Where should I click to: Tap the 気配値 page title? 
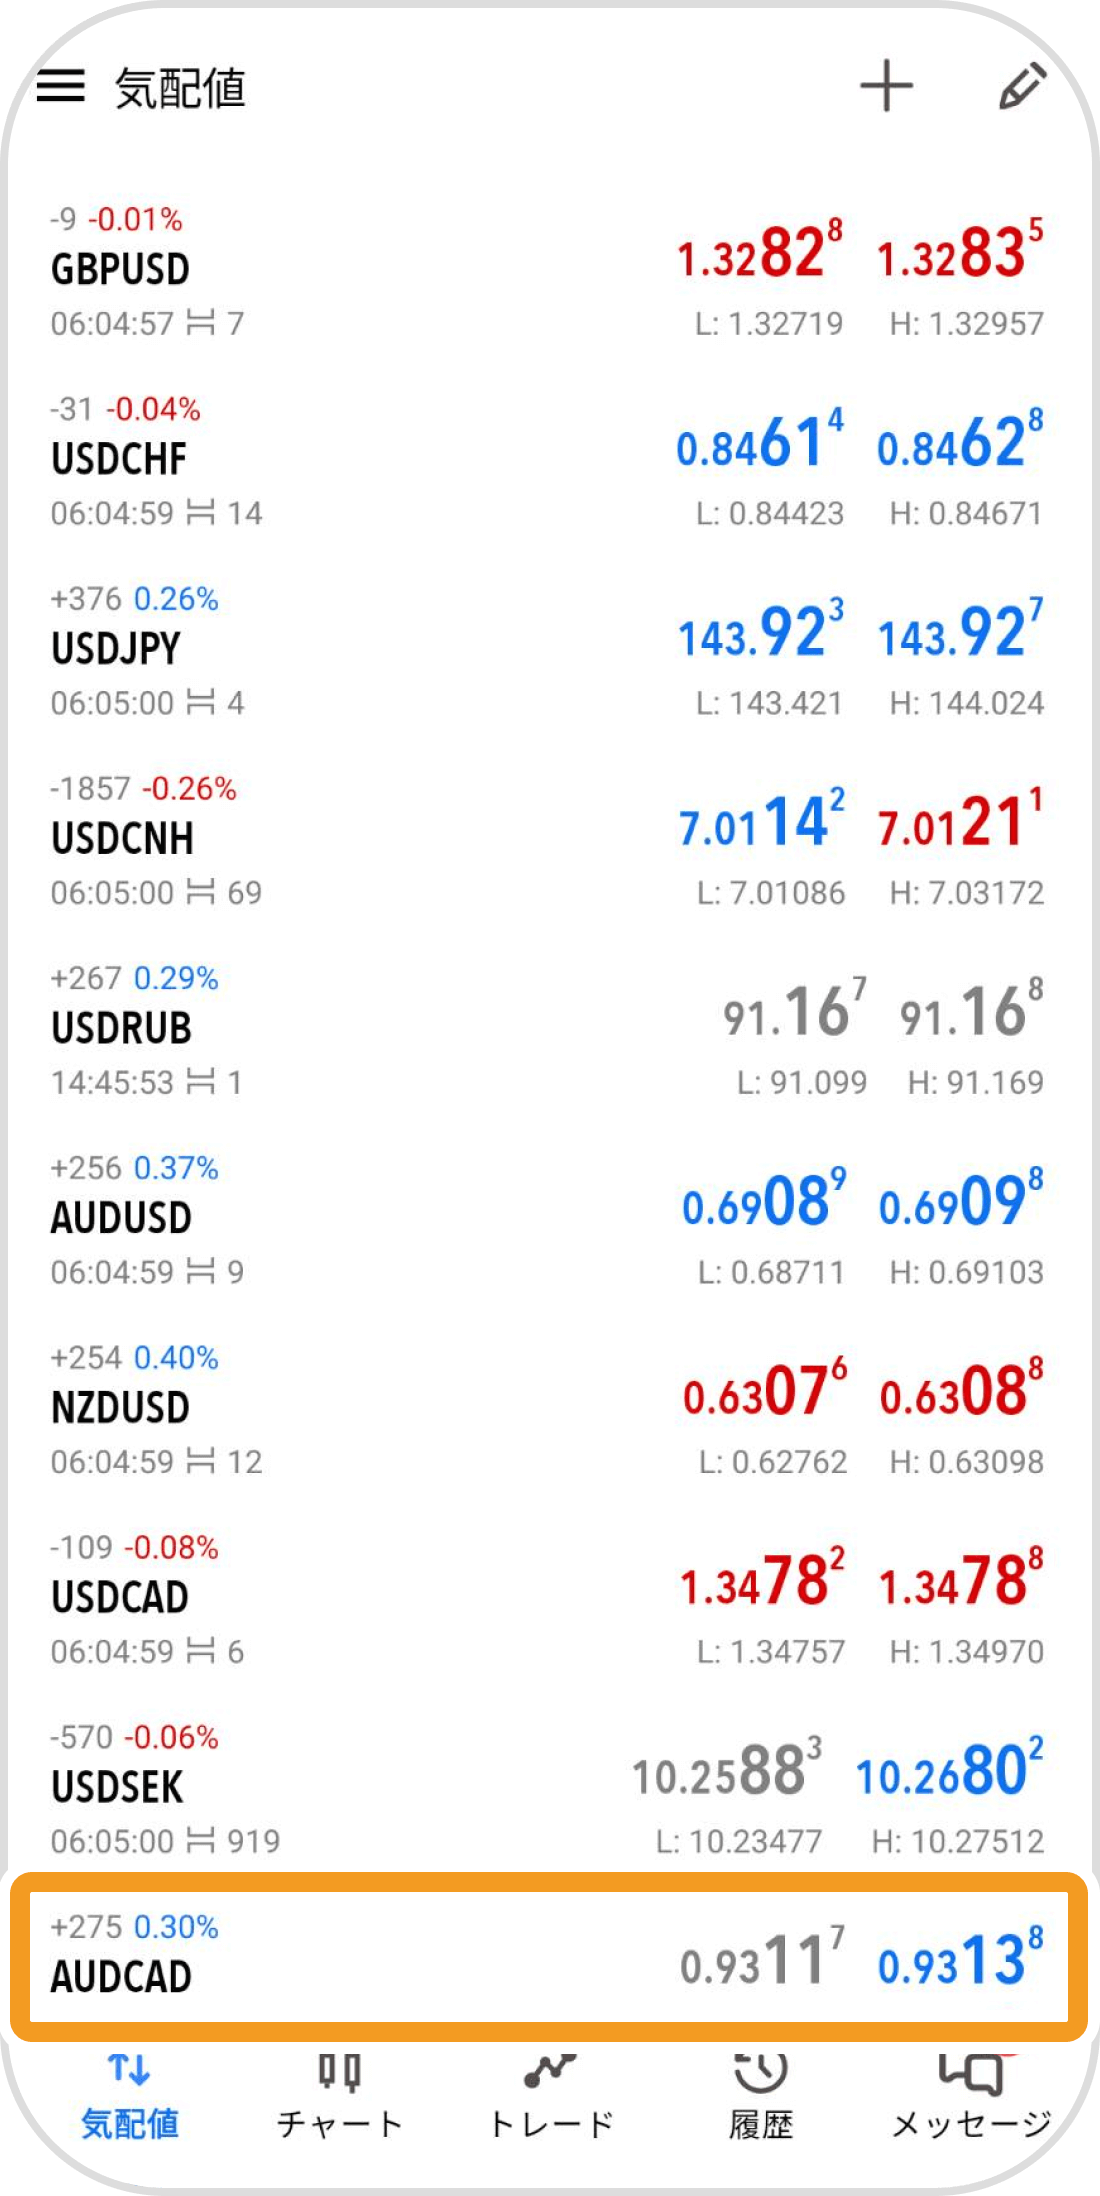(180, 88)
